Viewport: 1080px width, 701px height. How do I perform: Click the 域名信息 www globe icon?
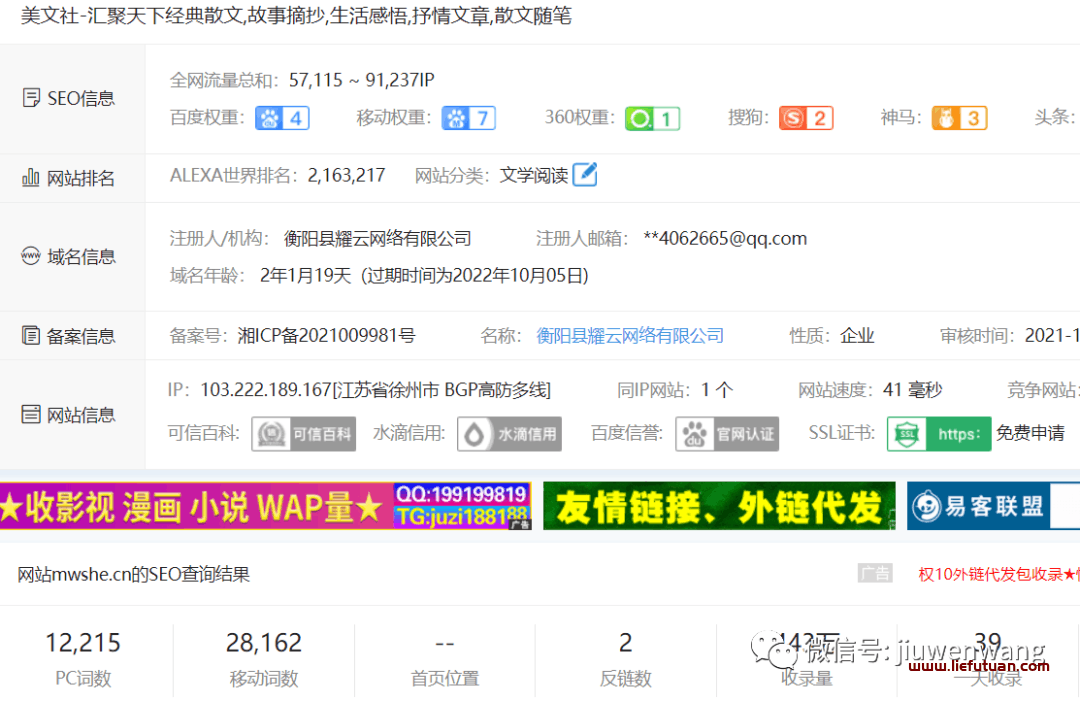click(30, 256)
